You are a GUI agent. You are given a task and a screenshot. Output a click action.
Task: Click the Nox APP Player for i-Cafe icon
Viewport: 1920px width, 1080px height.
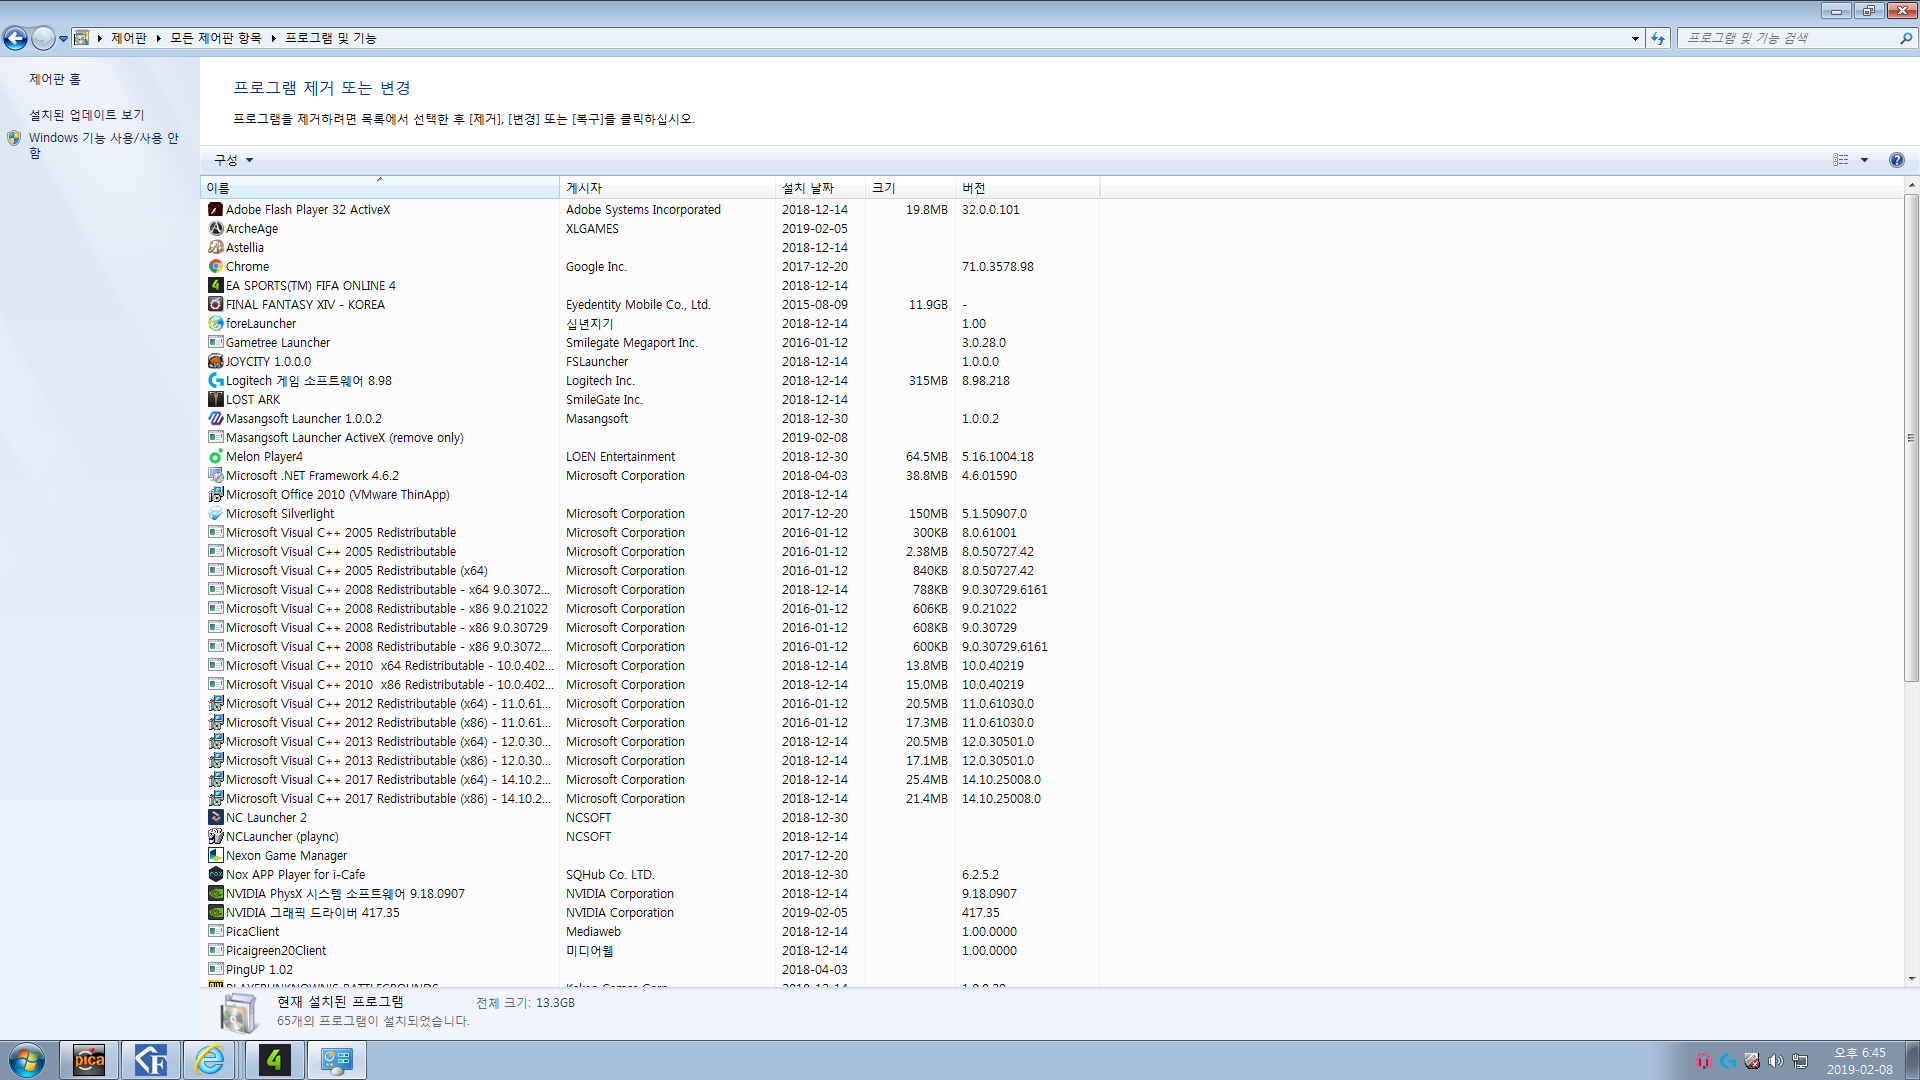(215, 875)
